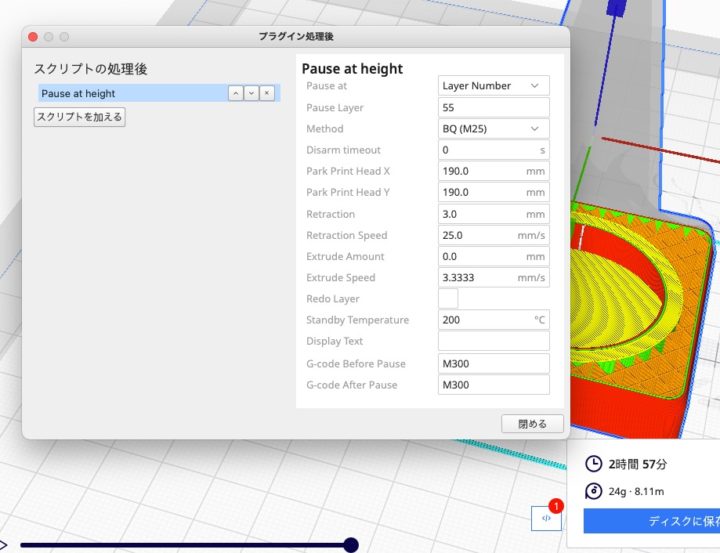
Task: Click the print time clock icon
Action: click(593, 464)
